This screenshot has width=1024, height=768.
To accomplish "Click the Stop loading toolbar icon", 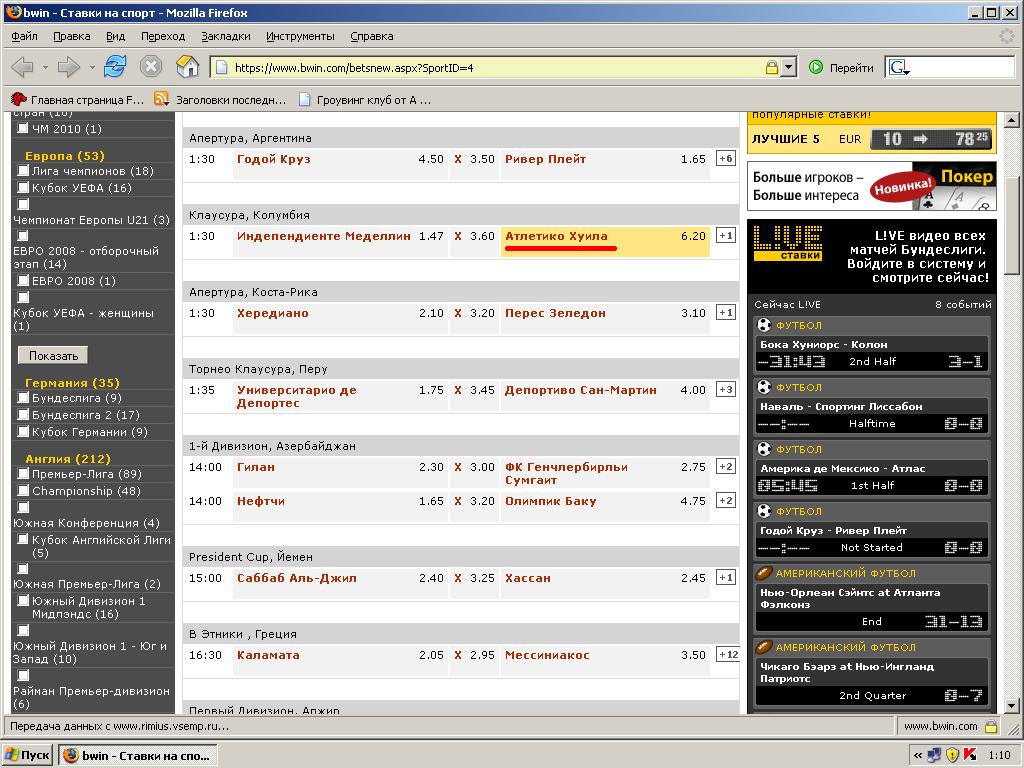I will pyautogui.click(x=151, y=67).
